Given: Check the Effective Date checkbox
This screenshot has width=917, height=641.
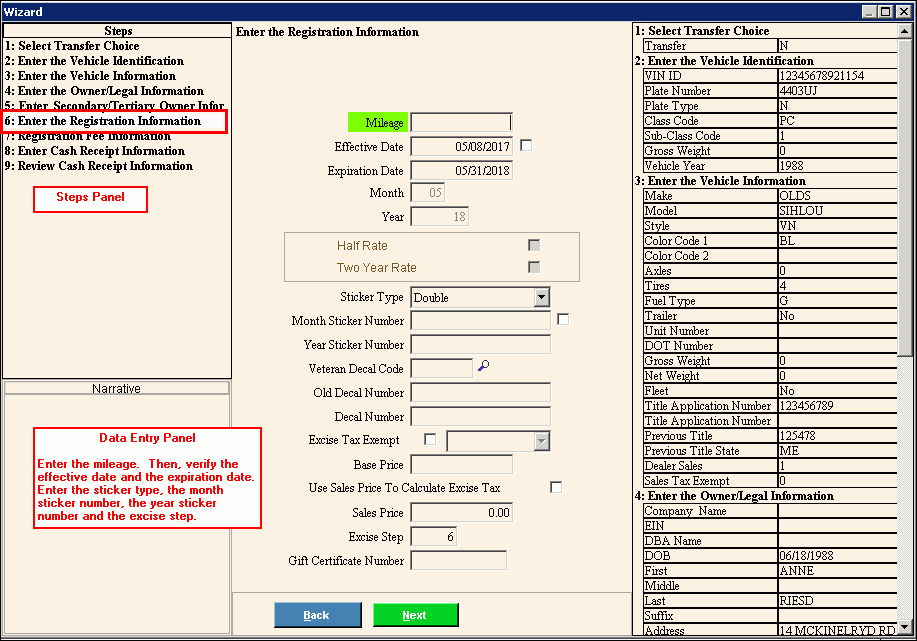Looking at the screenshot, I should 526,145.
